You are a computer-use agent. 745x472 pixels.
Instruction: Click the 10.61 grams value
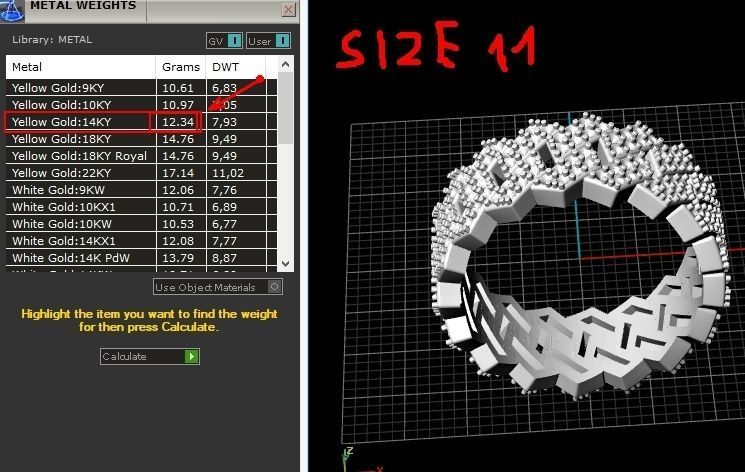[178, 88]
